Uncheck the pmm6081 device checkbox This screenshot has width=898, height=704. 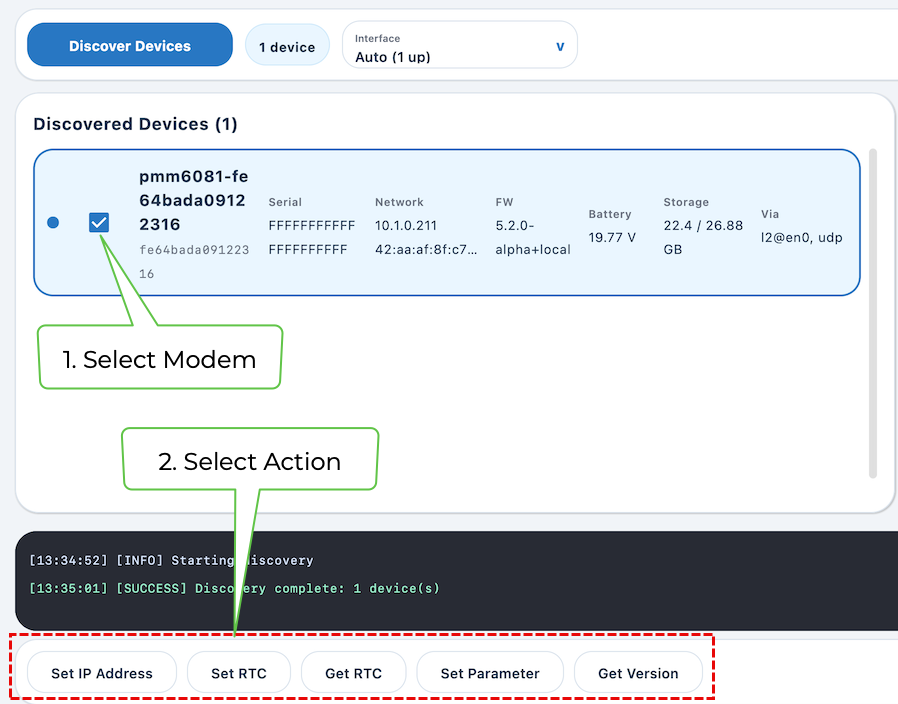point(99,222)
